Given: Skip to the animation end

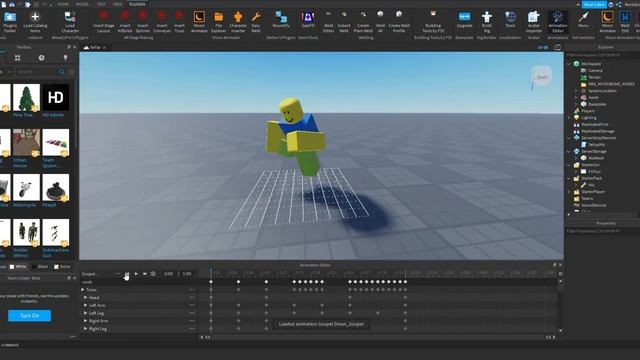Looking at the screenshot, I should pos(144,274).
